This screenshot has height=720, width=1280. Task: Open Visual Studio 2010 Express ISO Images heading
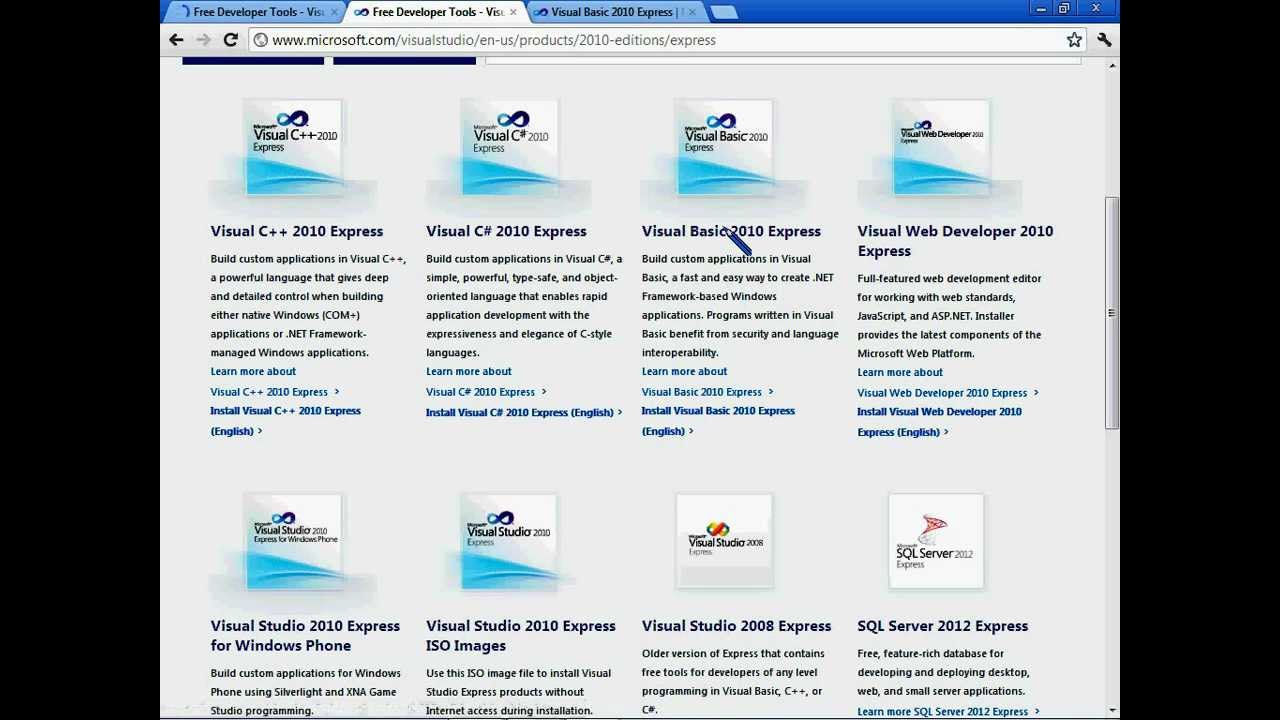pyautogui.click(x=521, y=636)
